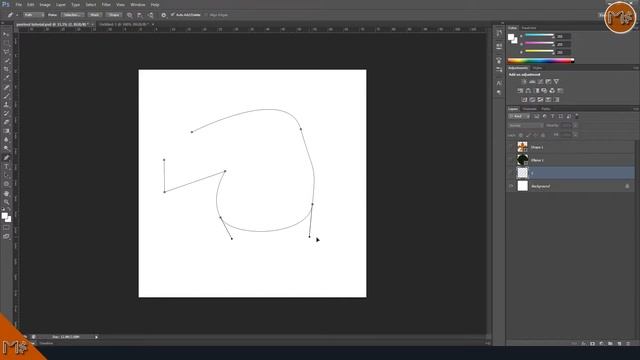Click the Vibrance adjustment icon

556,82
